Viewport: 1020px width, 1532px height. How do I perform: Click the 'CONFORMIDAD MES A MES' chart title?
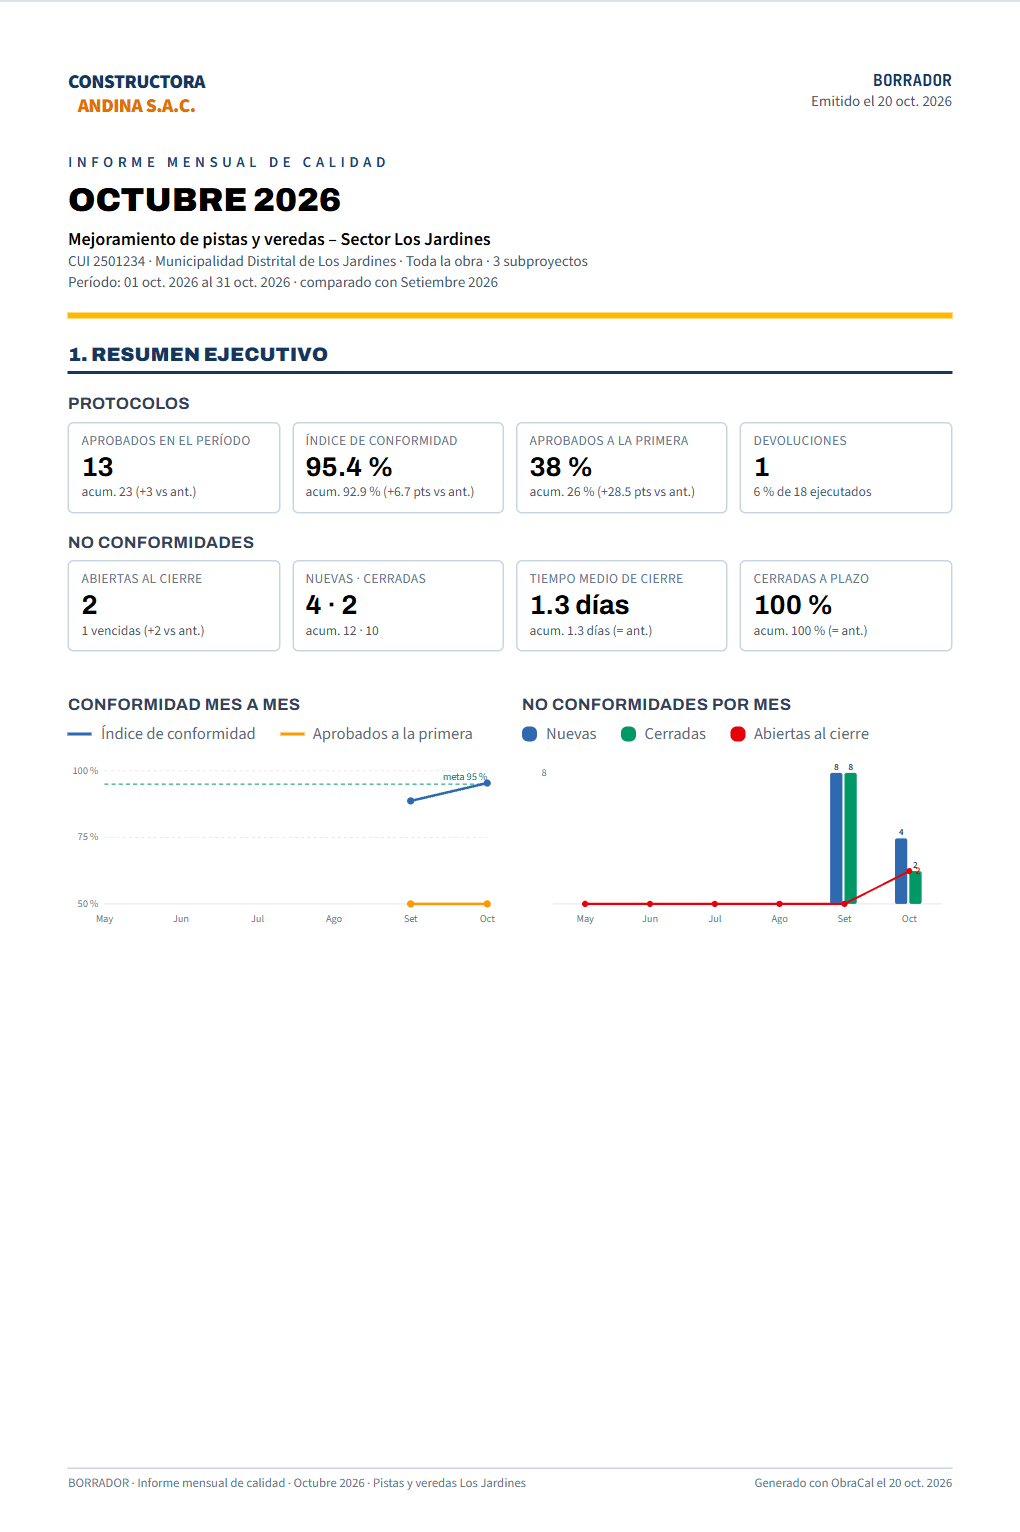[184, 704]
